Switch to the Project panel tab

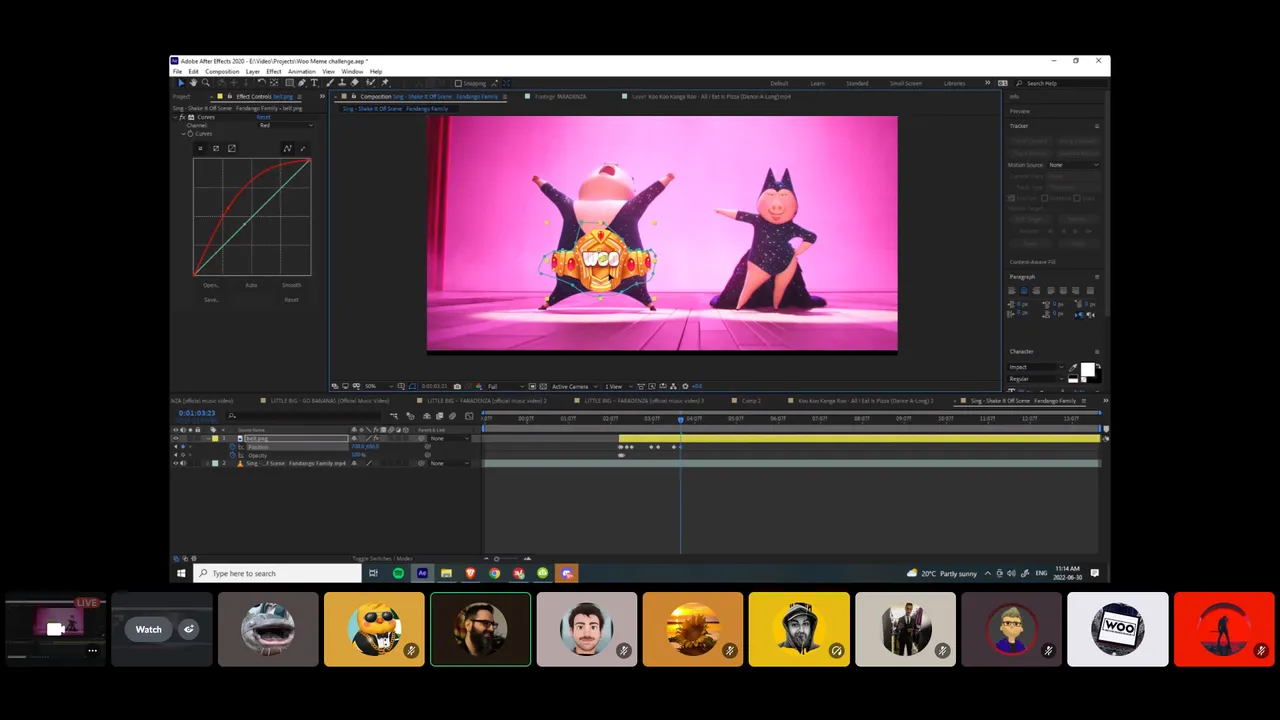(181, 97)
